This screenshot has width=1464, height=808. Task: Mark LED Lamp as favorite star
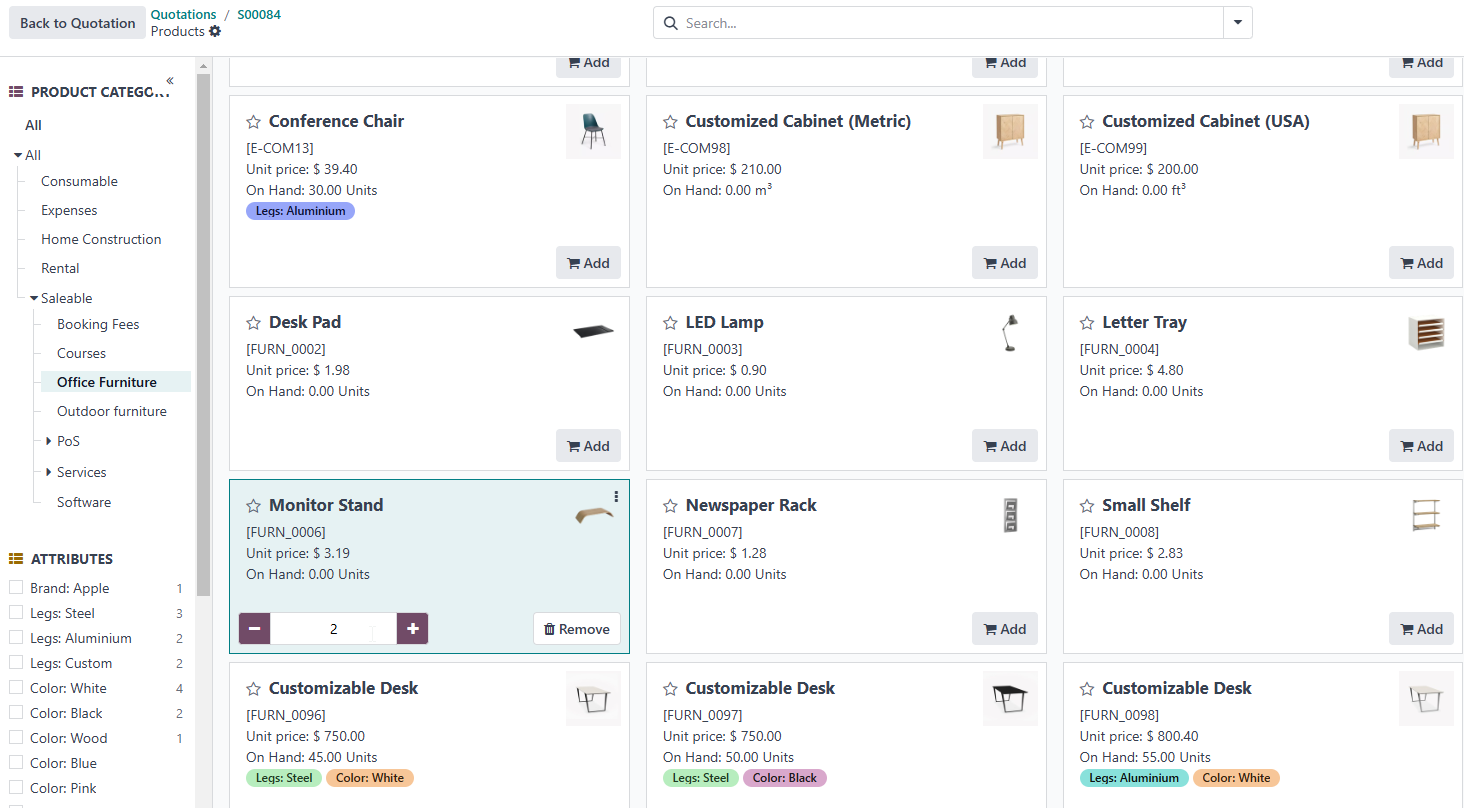[x=670, y=323]
